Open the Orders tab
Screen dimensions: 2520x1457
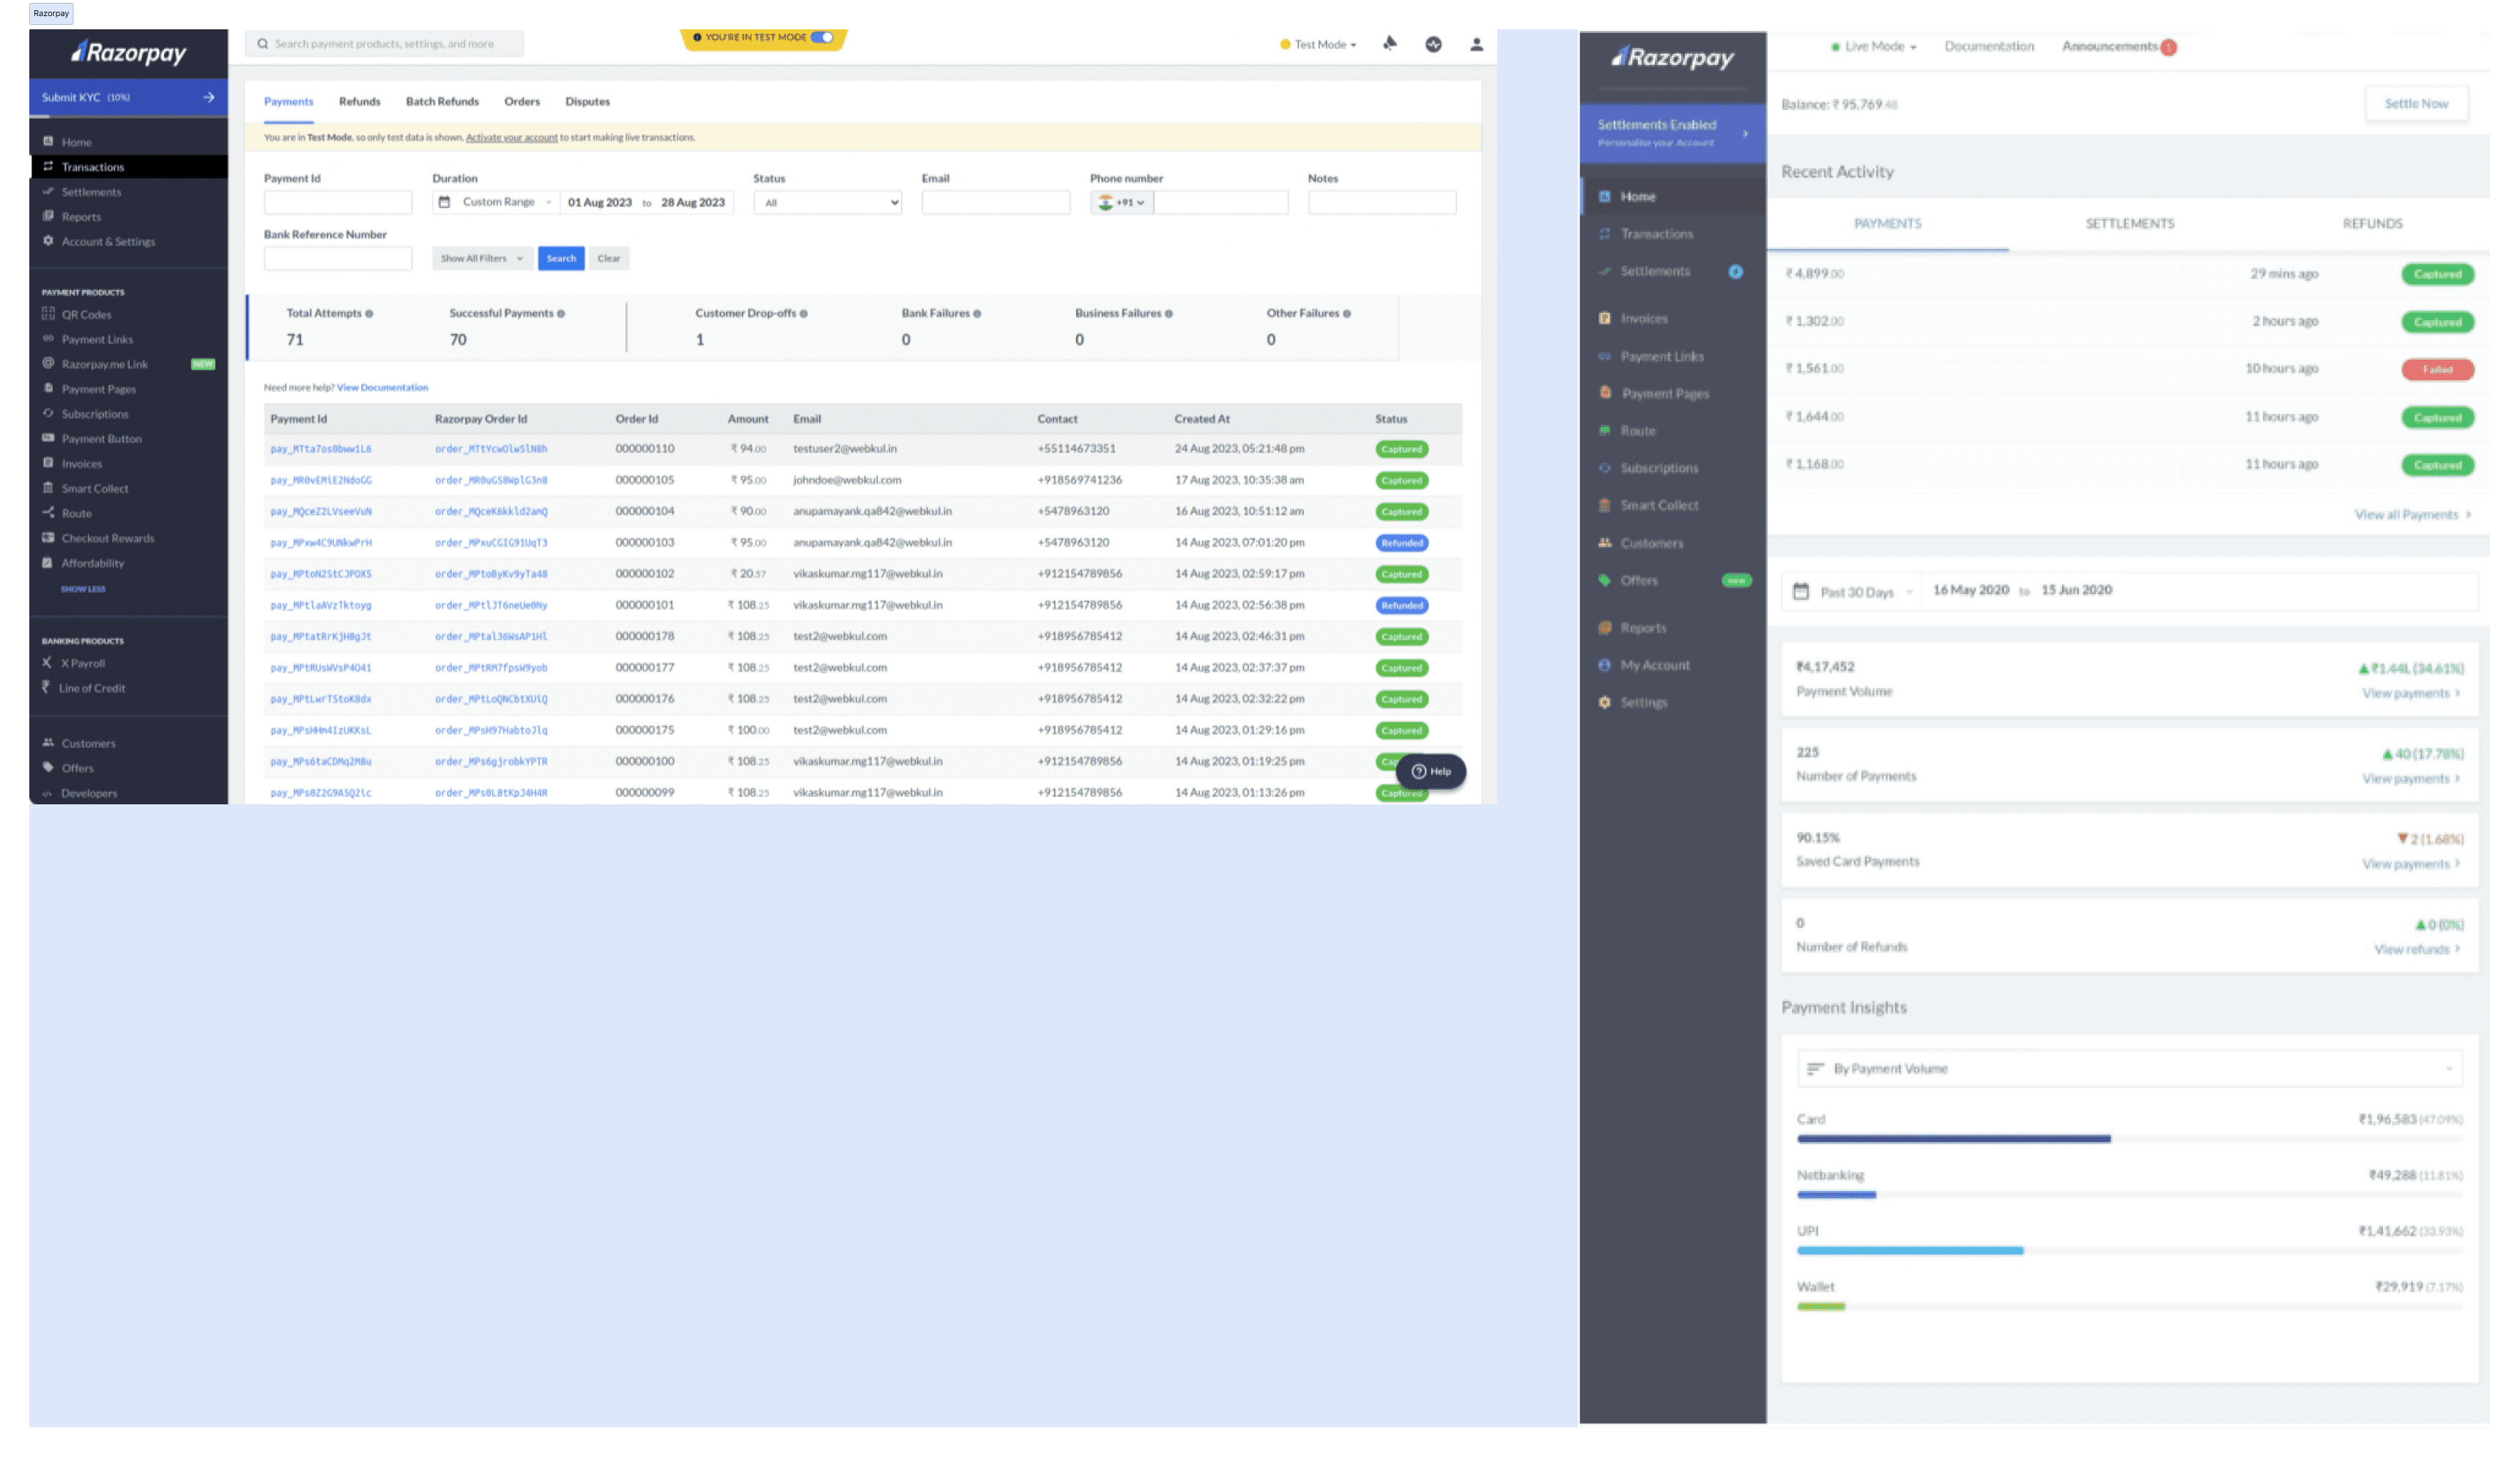tap(522, 101)
